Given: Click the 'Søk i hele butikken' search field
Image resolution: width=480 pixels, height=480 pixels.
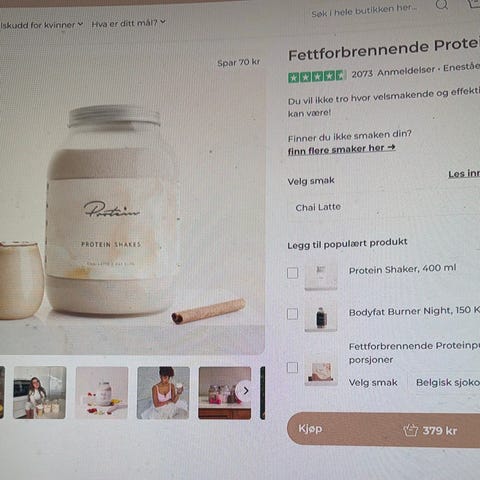Looking at the screenshot, I should (364, 11).
